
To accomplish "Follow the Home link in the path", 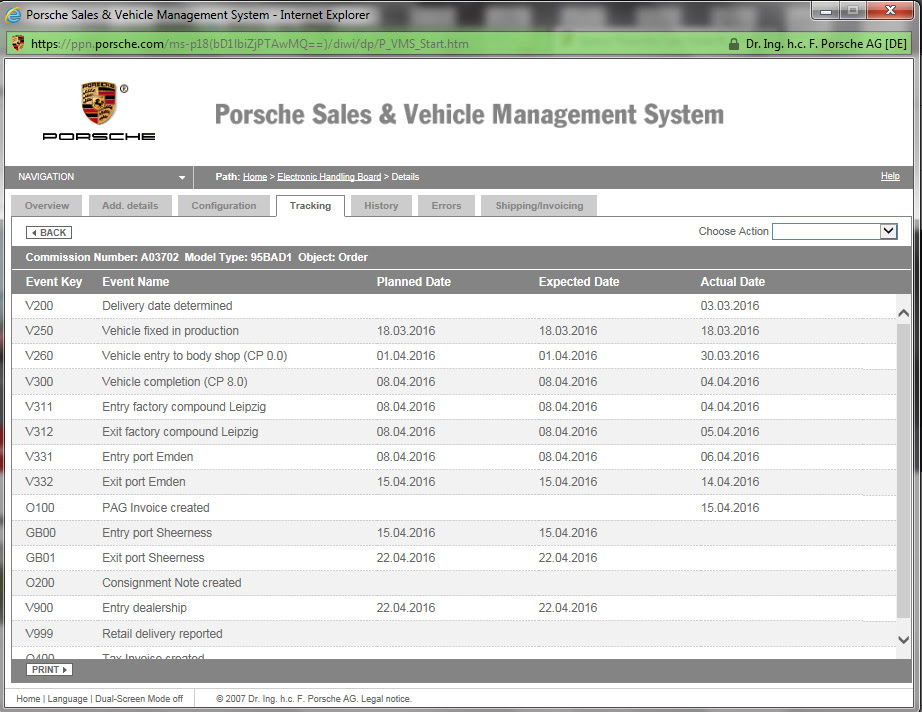I will click(x=255, y=176).
